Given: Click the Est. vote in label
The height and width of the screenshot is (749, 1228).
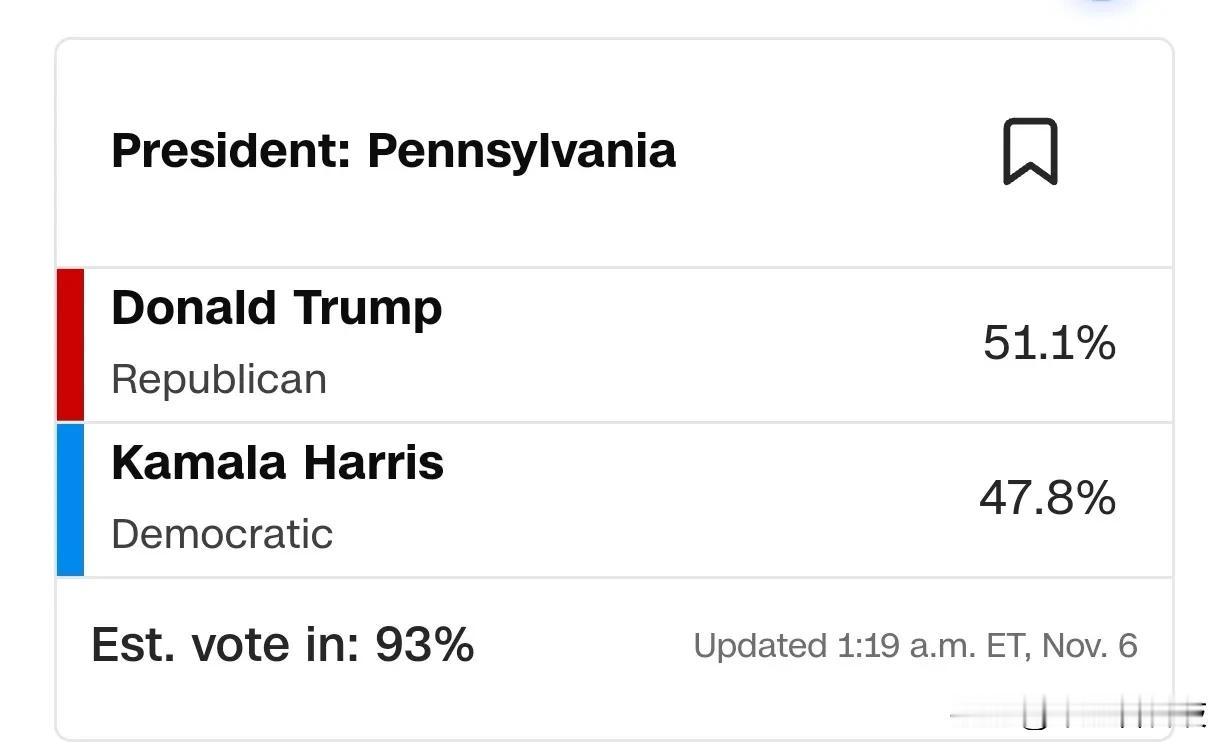Looking at the screenshot, I should click(226, 645).
